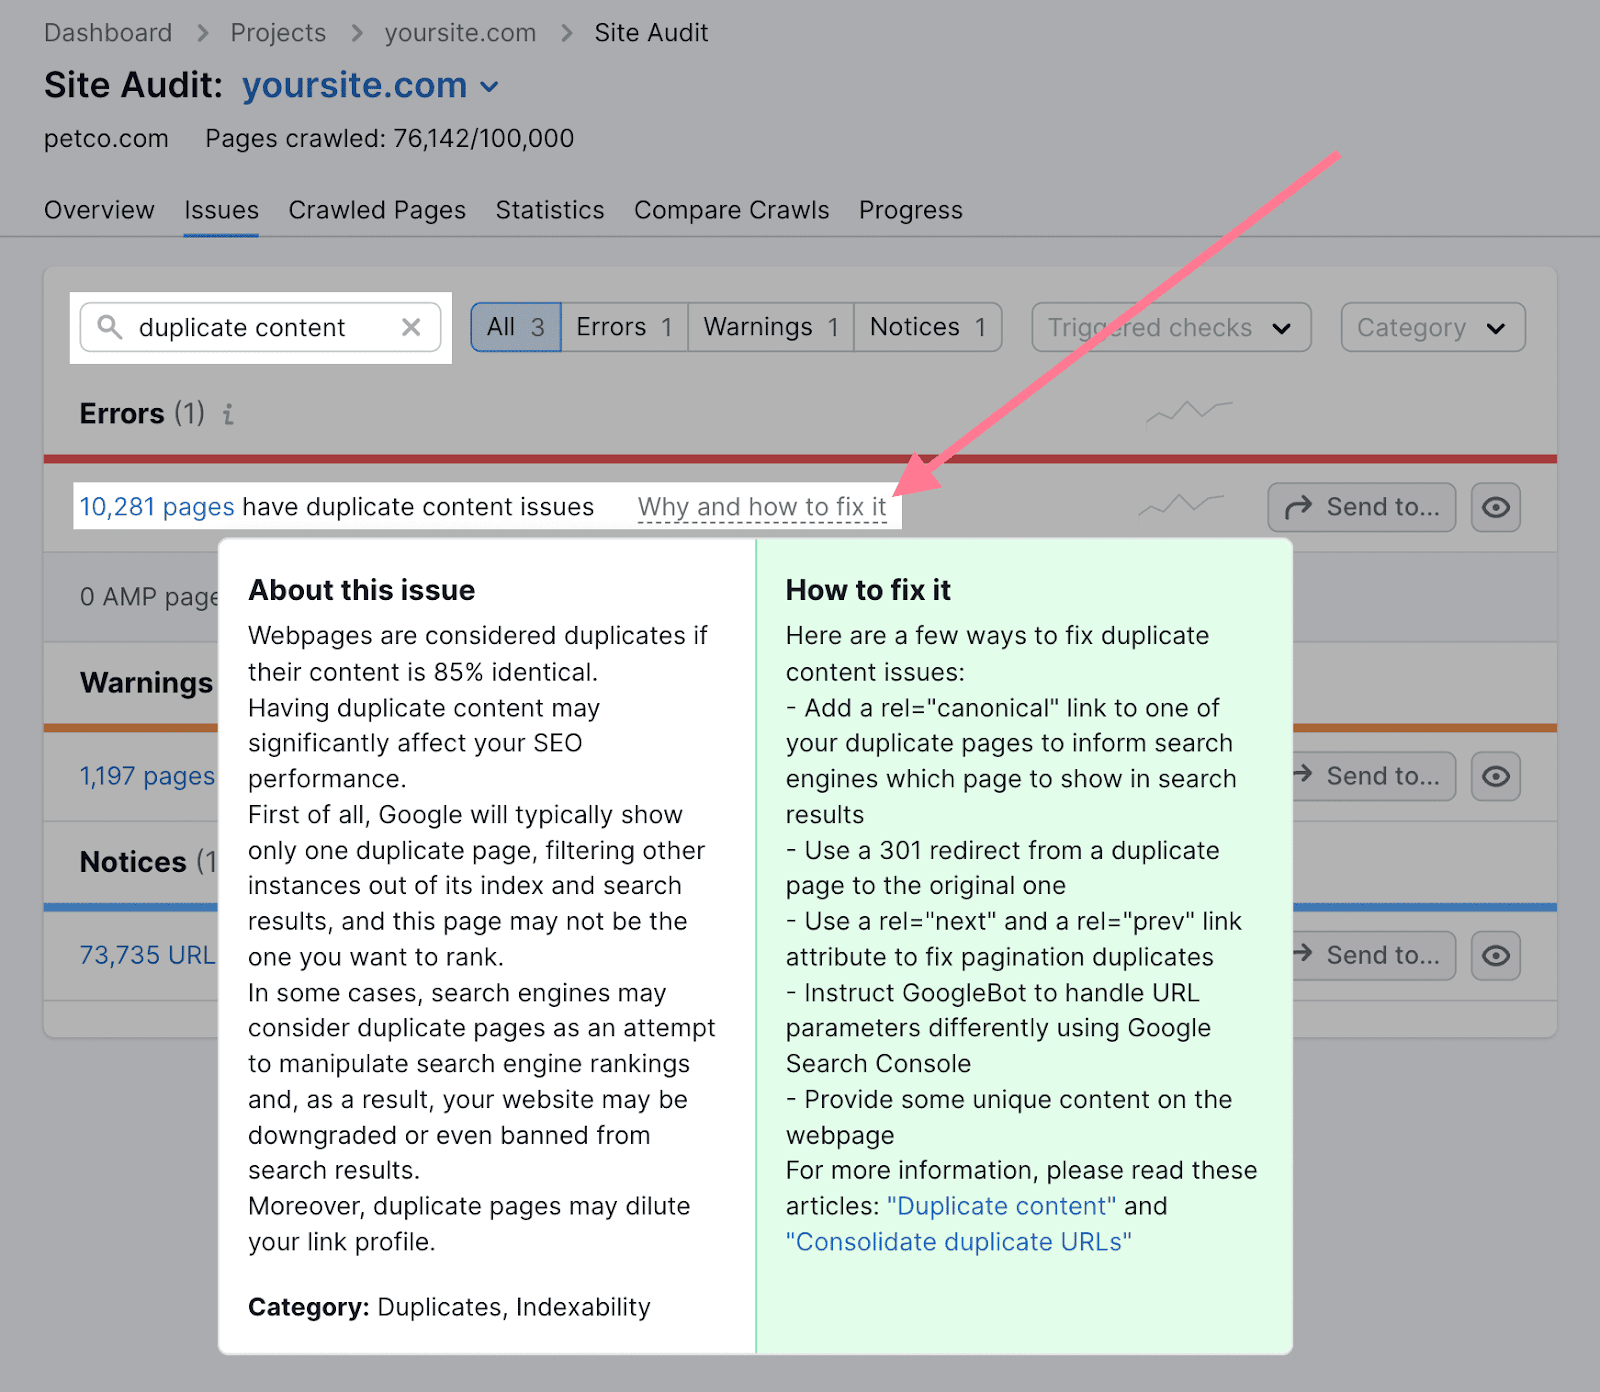
Task: Click the sparkline graph on the duplicate content row
Action: click(x=1184, y=505)
